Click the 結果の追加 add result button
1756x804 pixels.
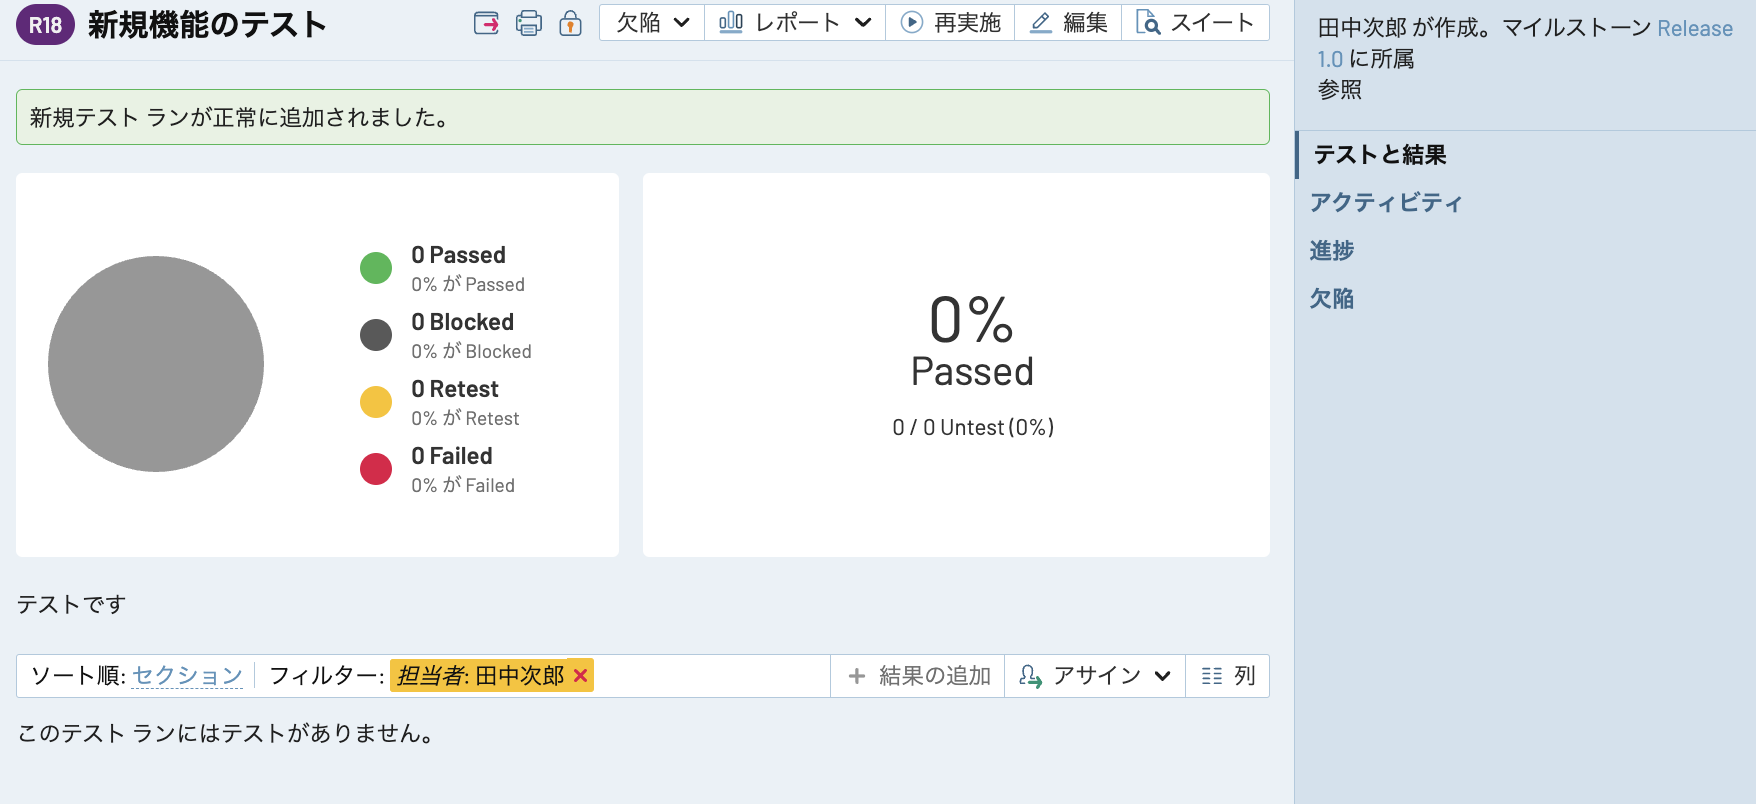click(918, 676)
